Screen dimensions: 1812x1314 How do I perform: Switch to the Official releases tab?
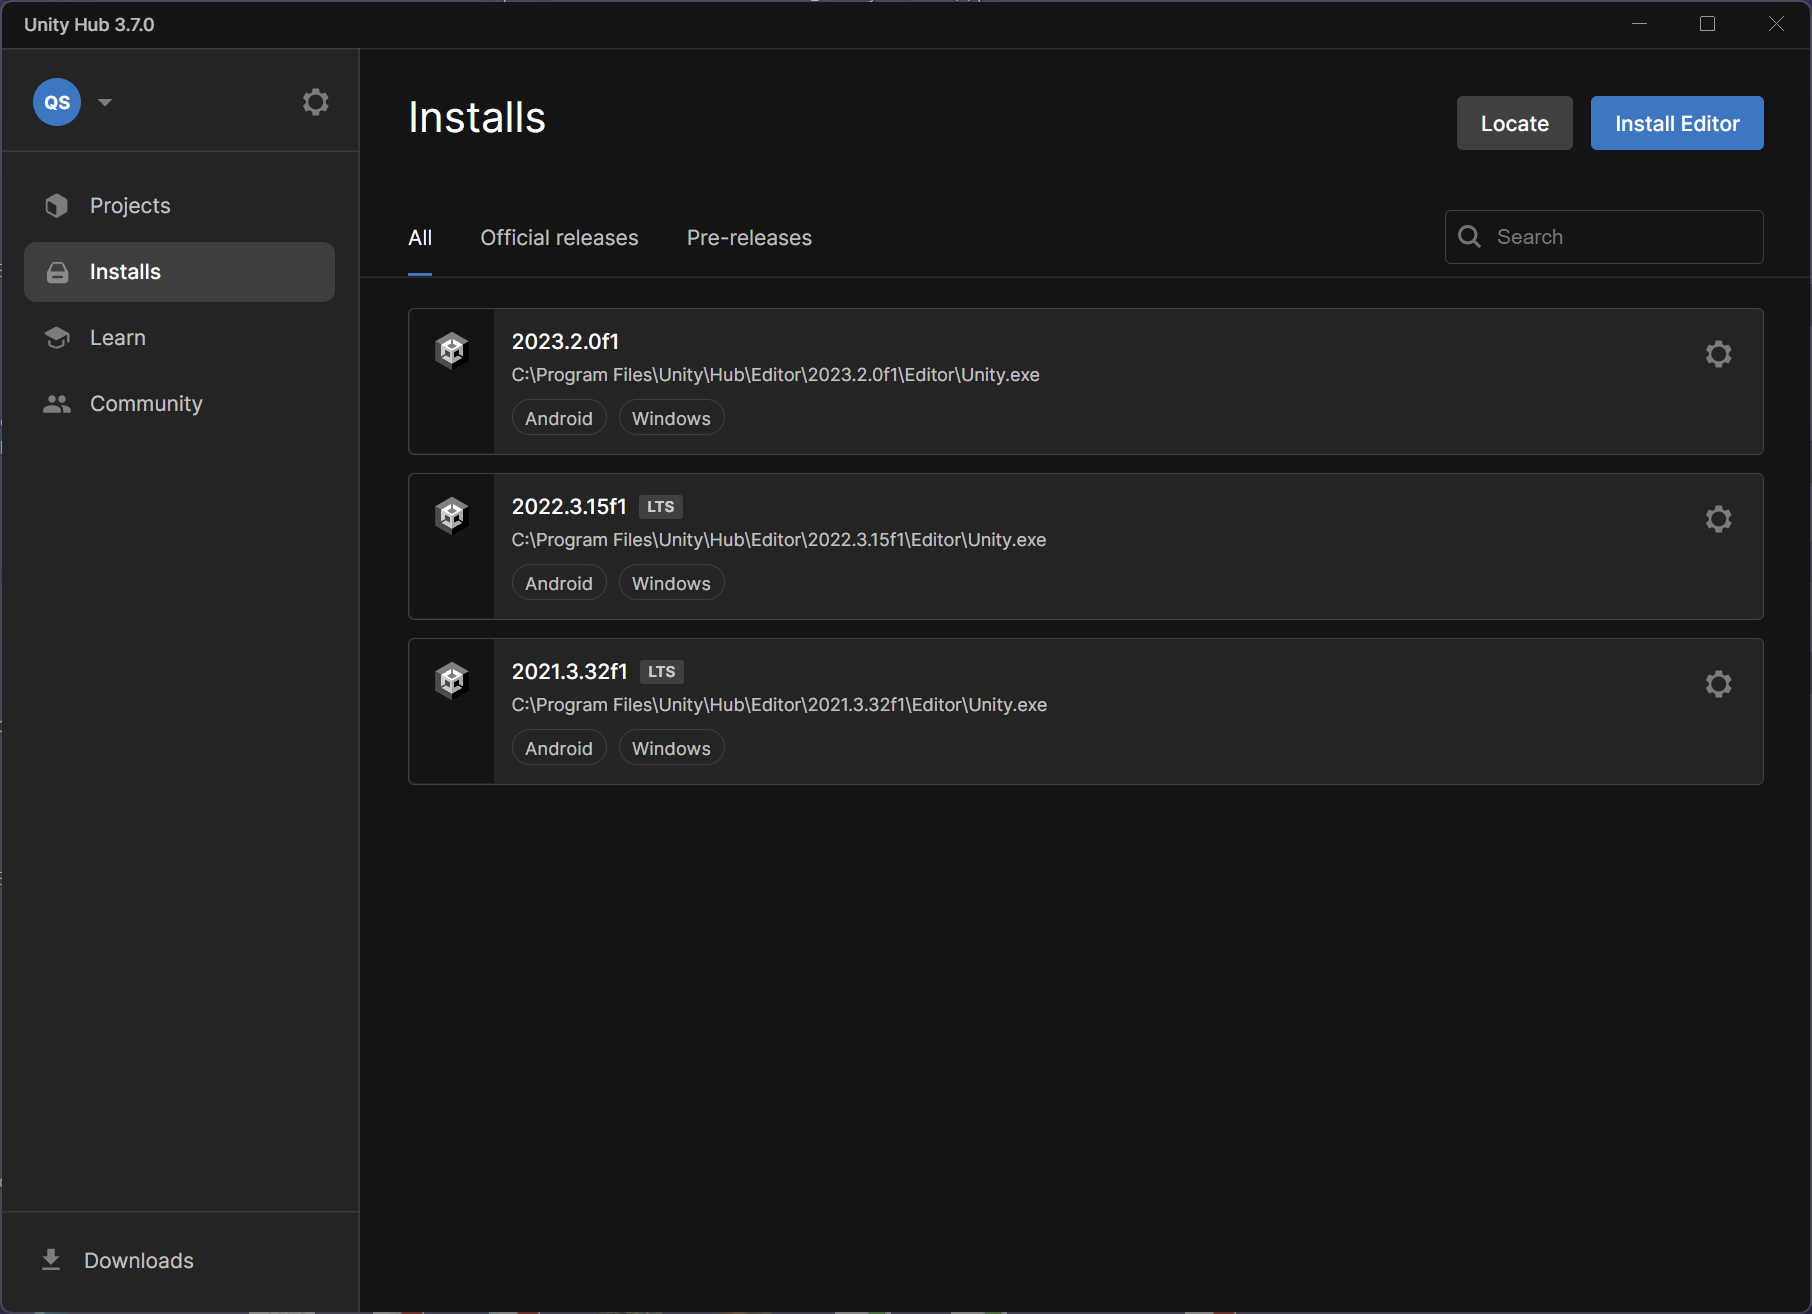(x=559, y=238)
